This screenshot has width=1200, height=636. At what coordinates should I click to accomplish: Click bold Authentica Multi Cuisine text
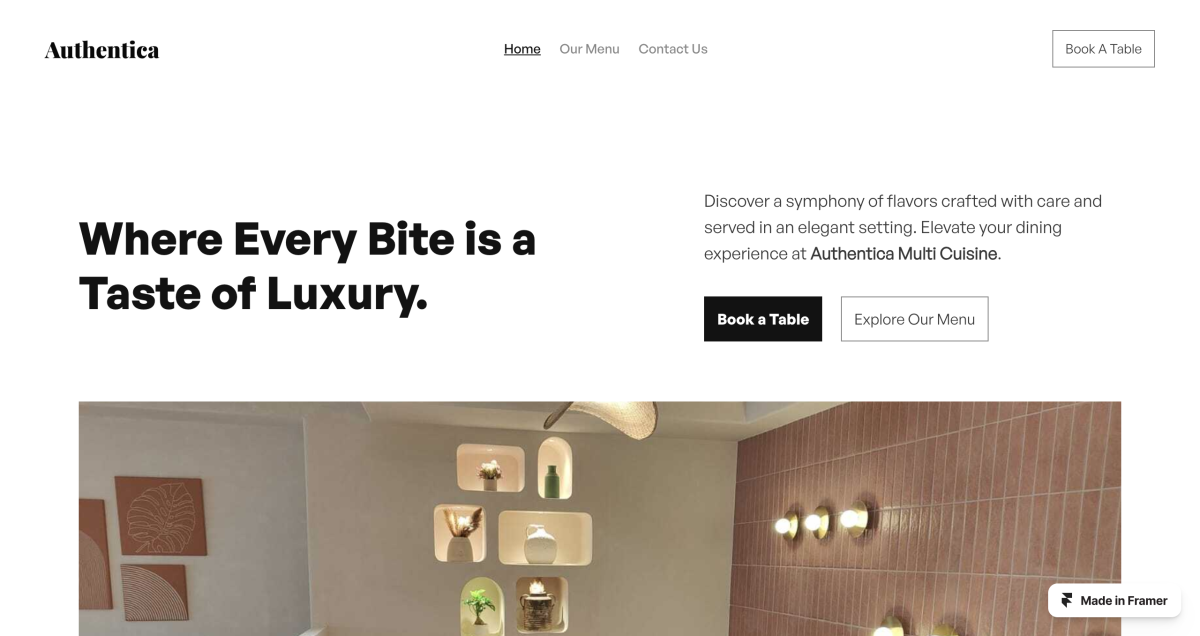click(x=904, y=254)
